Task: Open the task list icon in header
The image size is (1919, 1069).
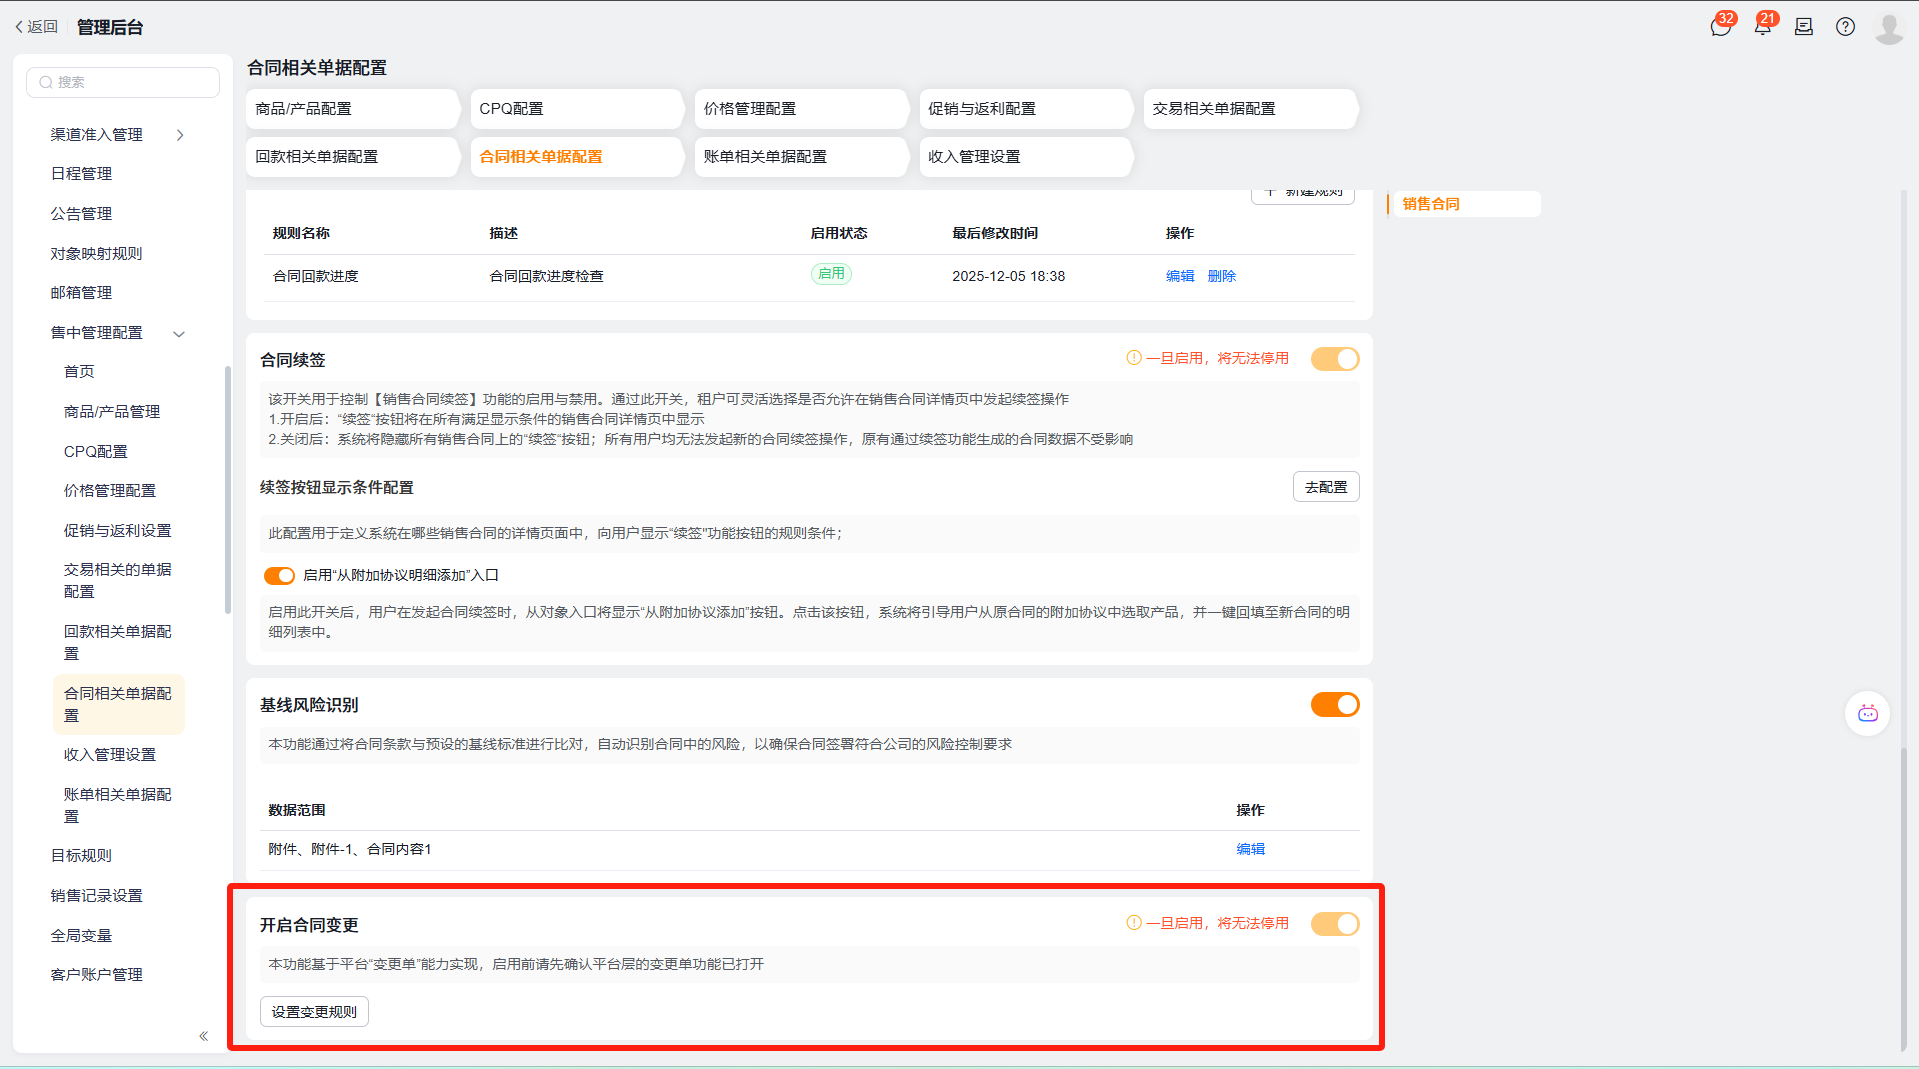Action: 1804,27
